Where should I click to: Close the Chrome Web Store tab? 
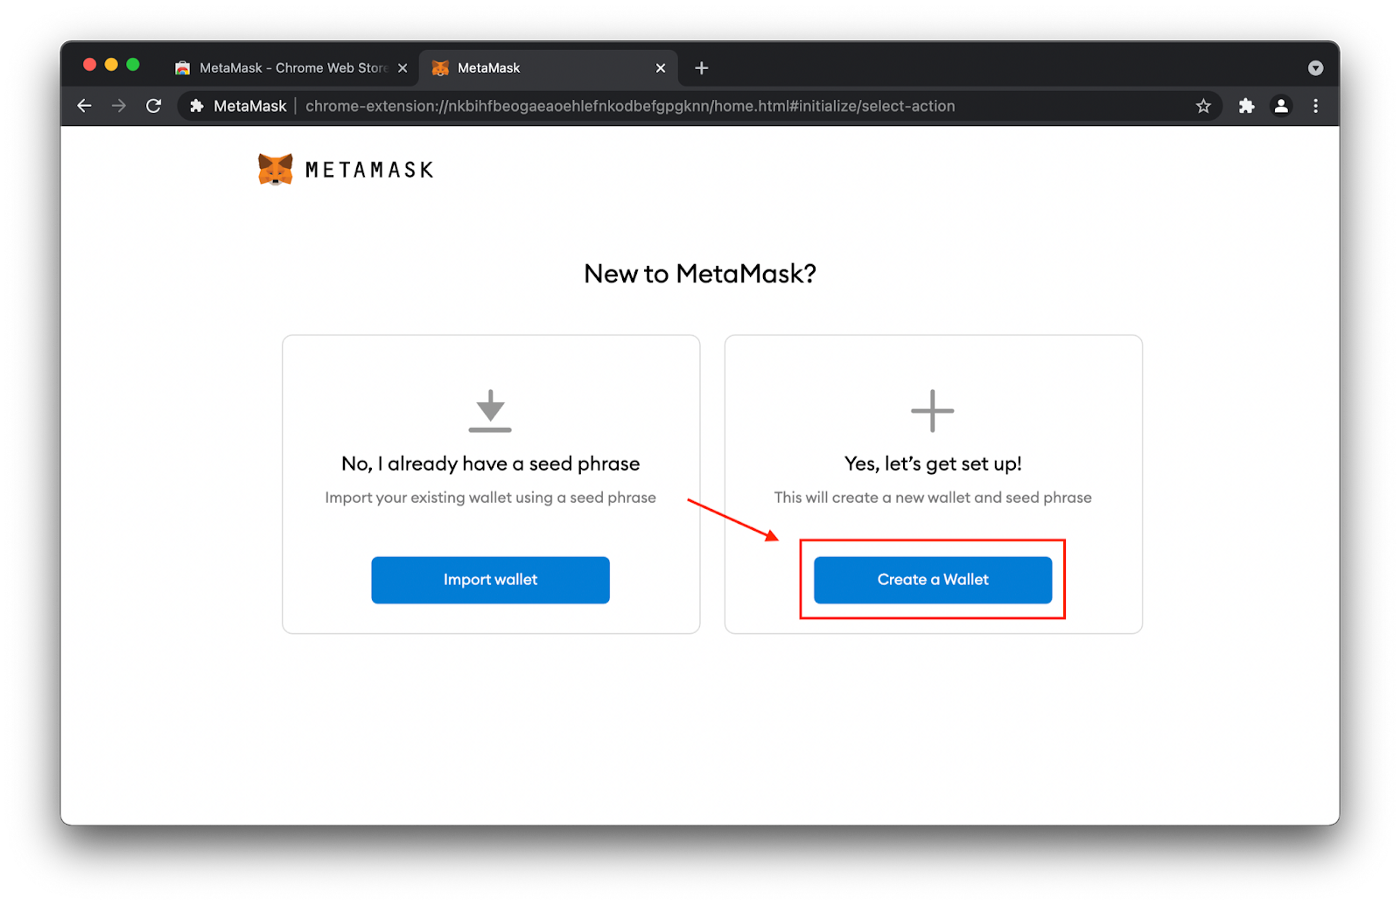tap(402, 68)
